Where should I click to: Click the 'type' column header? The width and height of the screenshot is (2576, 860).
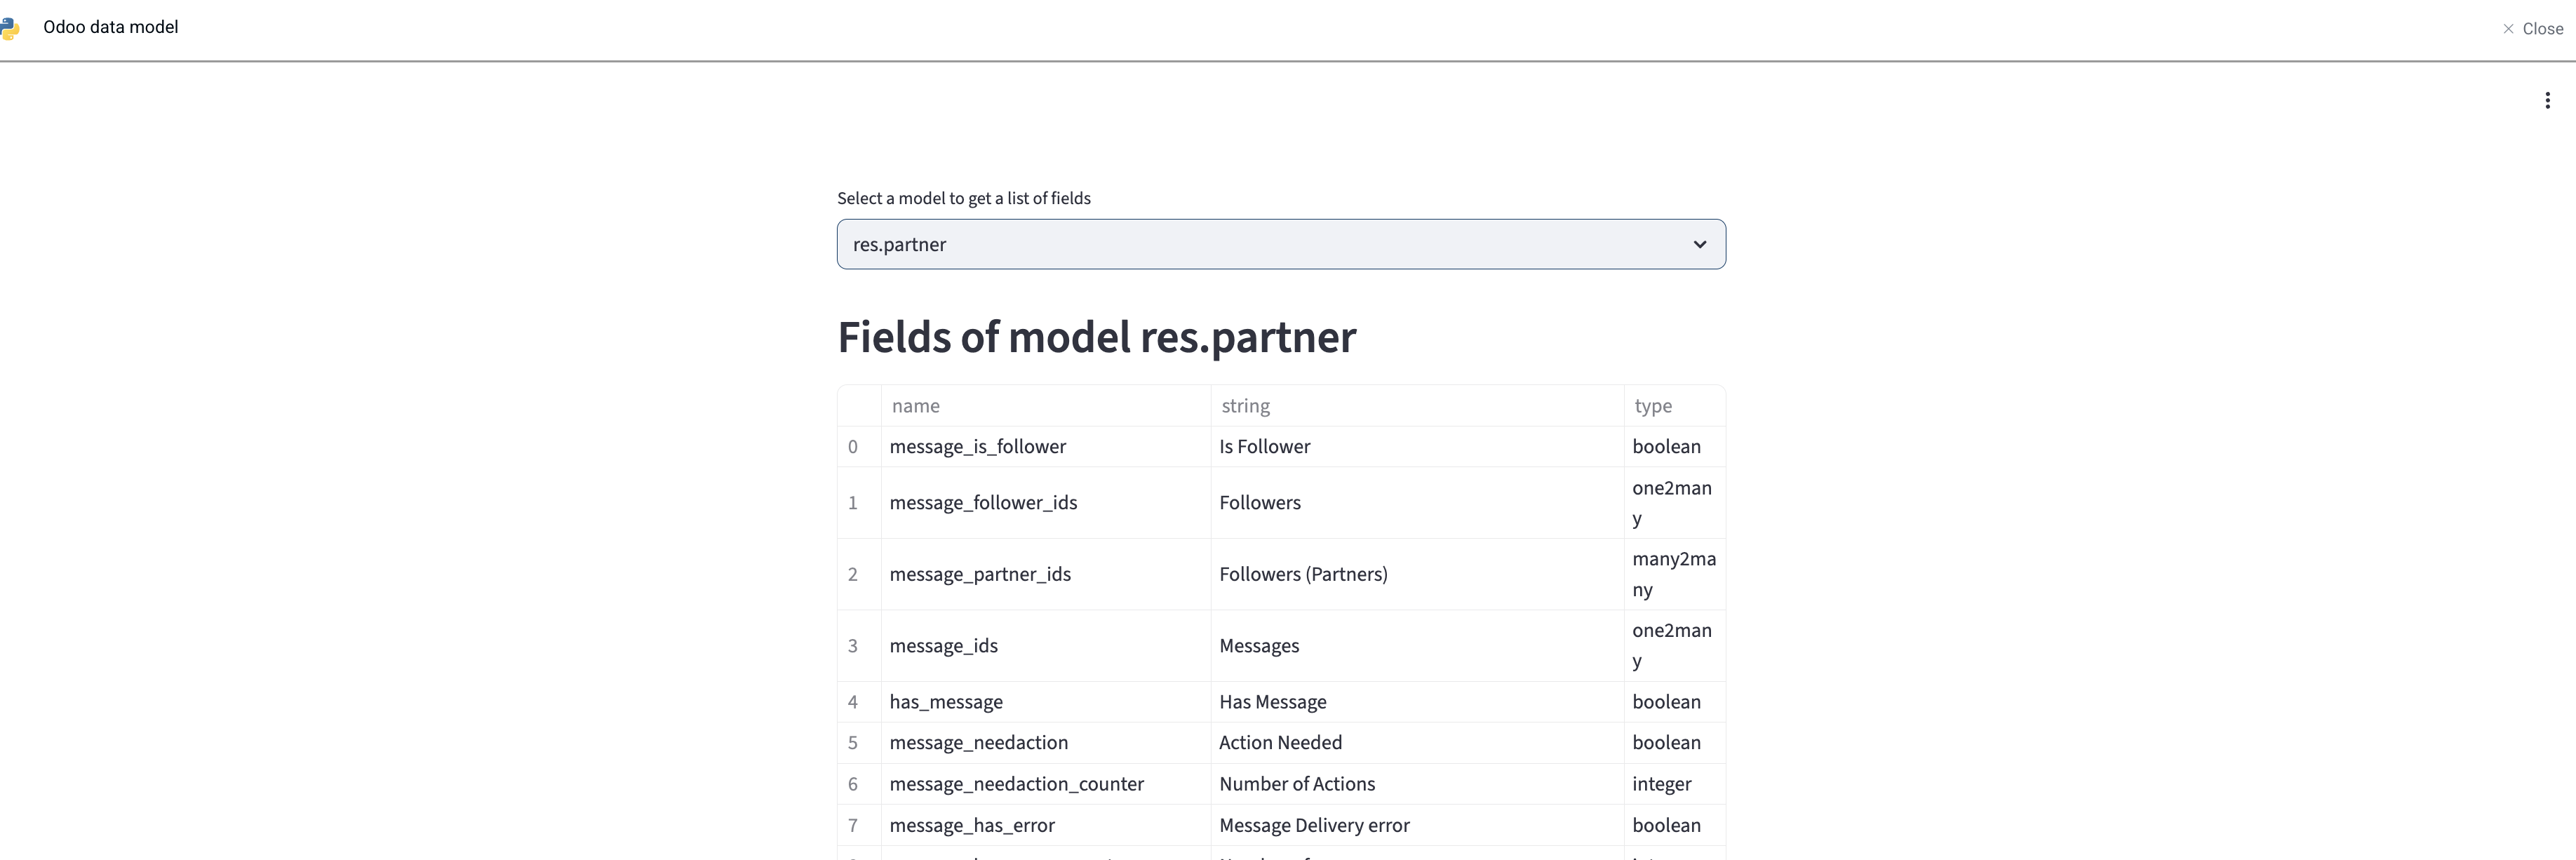click(1674, 406)
